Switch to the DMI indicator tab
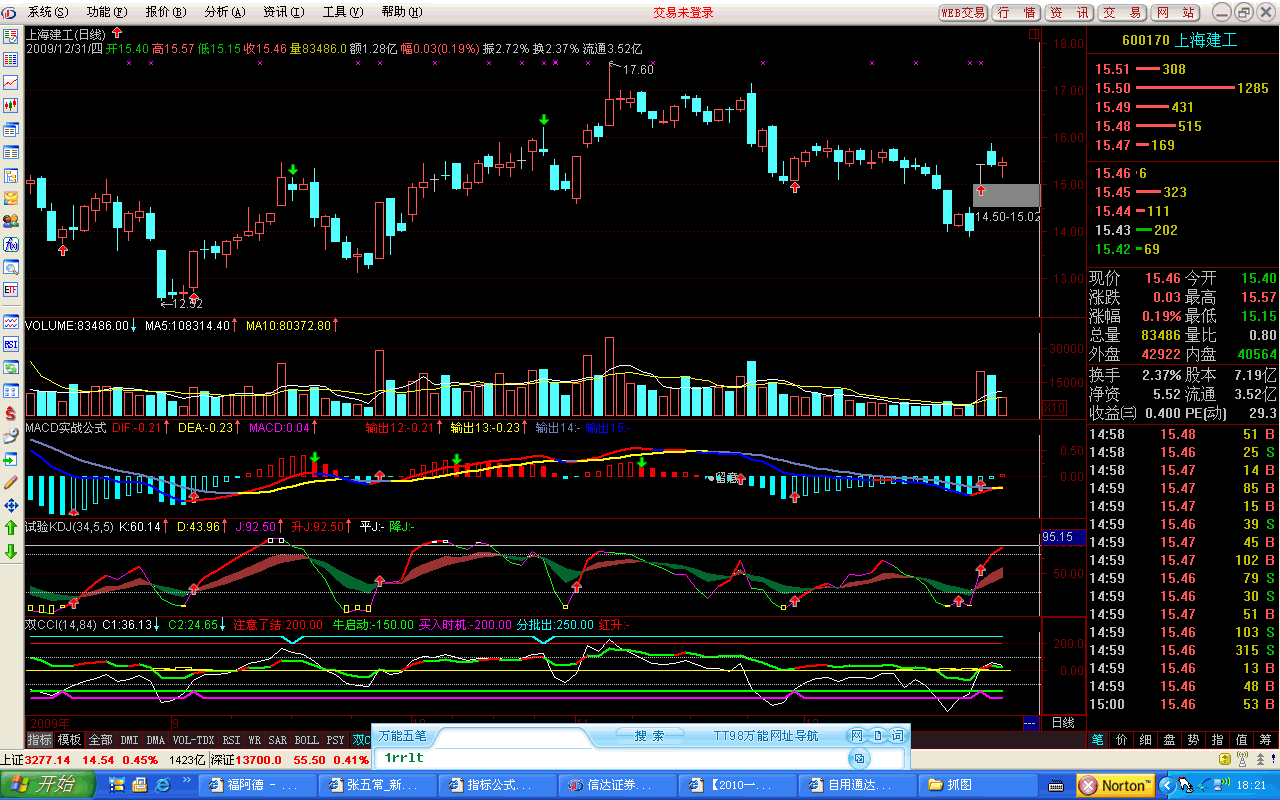Image resolution: width=1280 pixels, height=800 pixels. pos(130,740)
